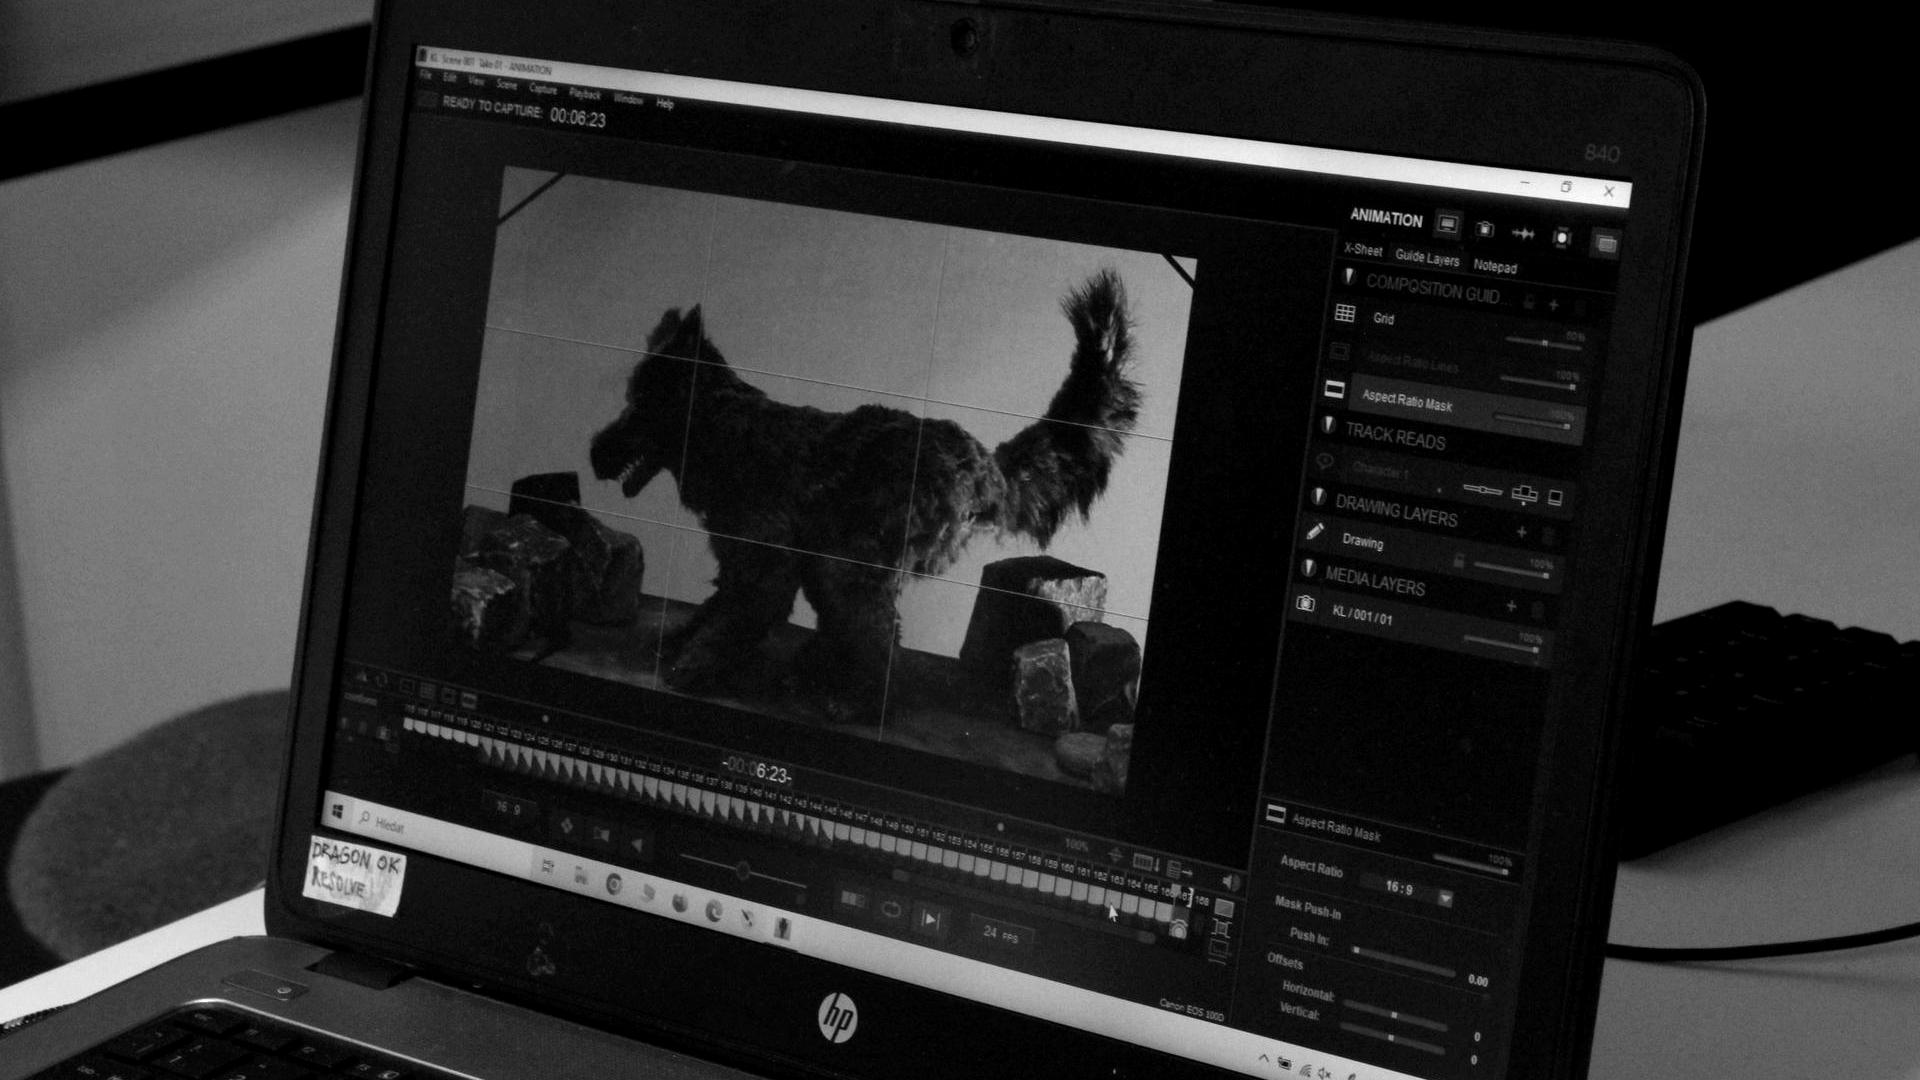This screenshot has width=1920, height=1080.
Task: Click the loop playback icon
Action: coord(890,909)
